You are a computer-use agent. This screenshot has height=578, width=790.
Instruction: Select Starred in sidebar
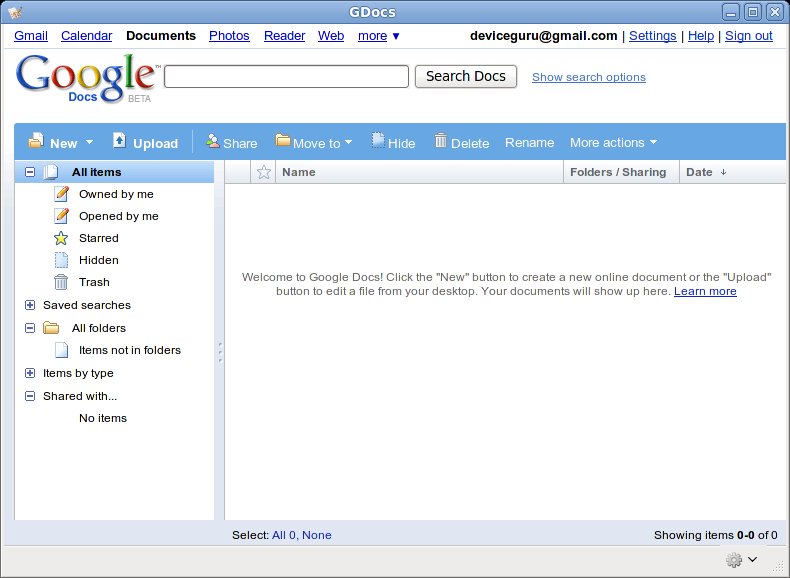click(x=99, y=238)
